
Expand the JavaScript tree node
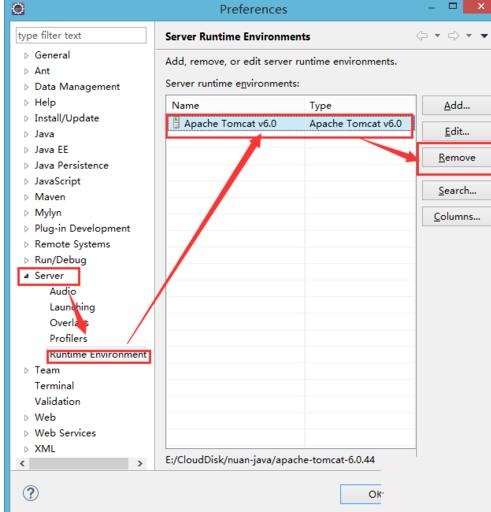click(x=26, y=181)
